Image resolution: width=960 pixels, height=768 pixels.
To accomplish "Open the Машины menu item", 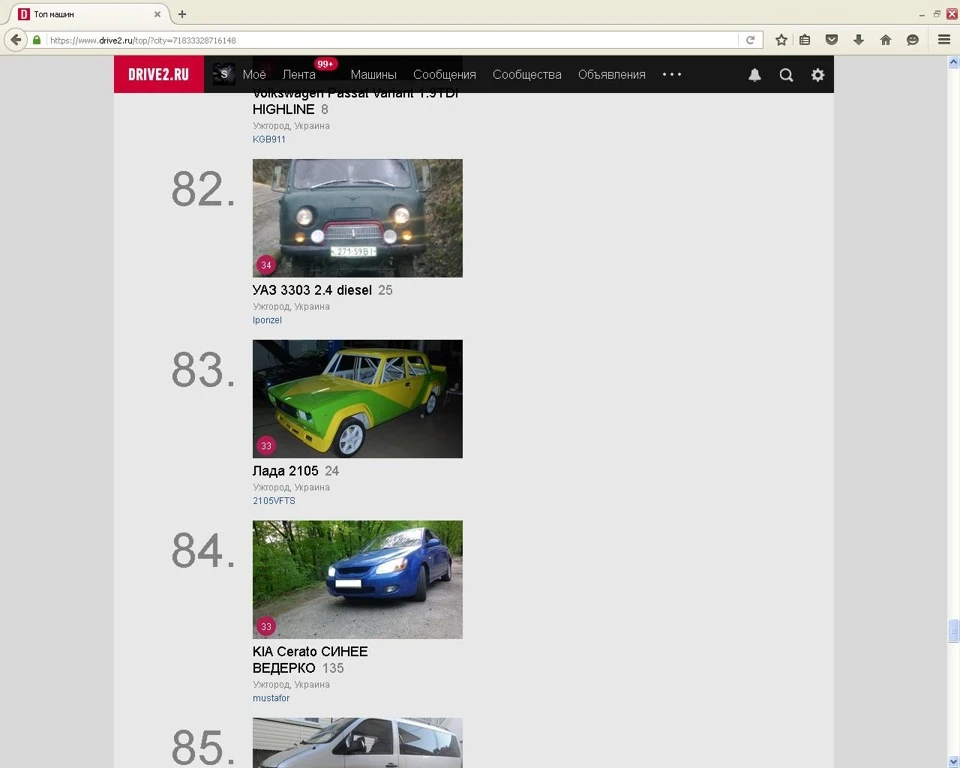I will point(373,75).
